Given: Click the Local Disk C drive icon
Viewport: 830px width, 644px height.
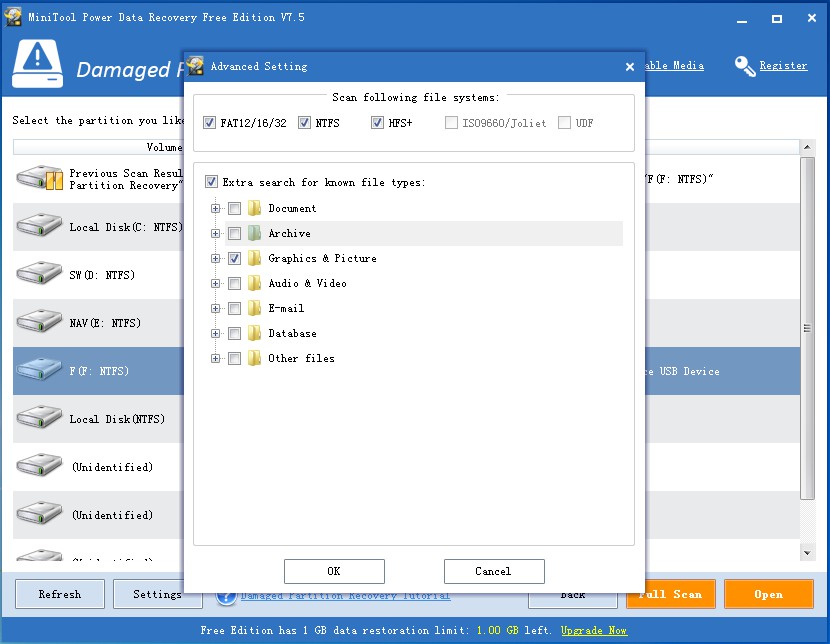Looking at the screenshot, I should (x=39, y=228).
